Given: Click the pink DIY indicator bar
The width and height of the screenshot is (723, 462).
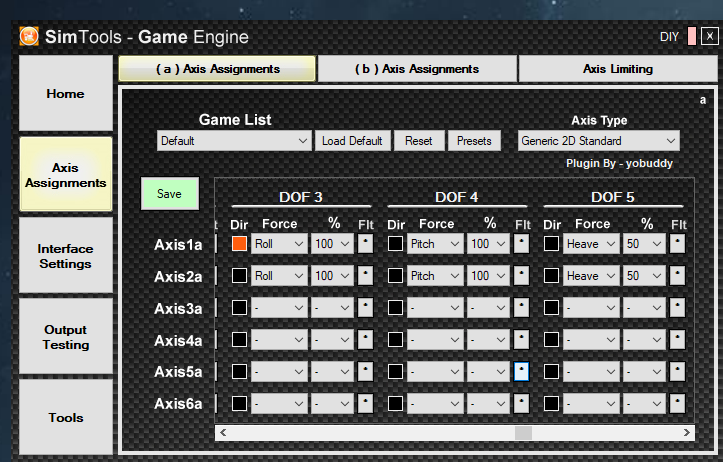Looking at the screenshot, I should pos(692,36).
